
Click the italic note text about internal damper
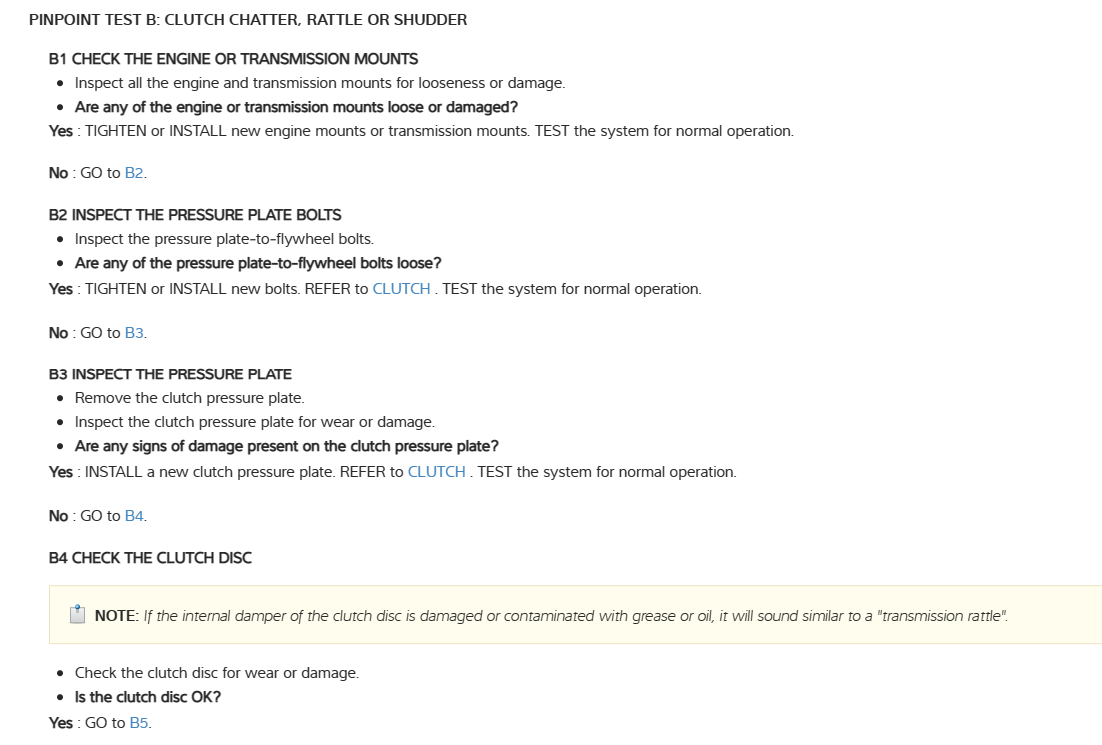(576, 616)
